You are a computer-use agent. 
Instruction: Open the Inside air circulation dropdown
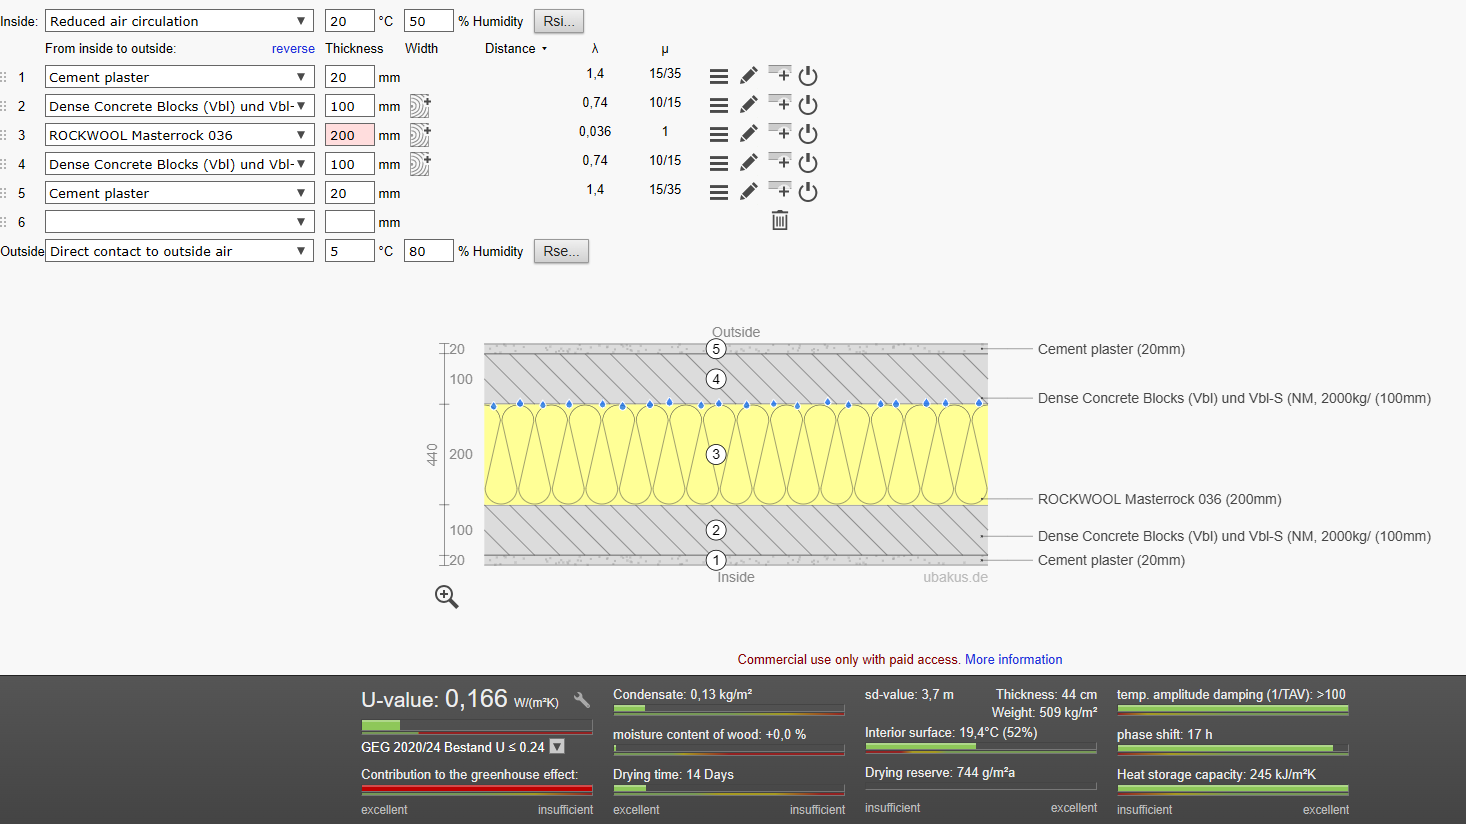click(179, 21)
